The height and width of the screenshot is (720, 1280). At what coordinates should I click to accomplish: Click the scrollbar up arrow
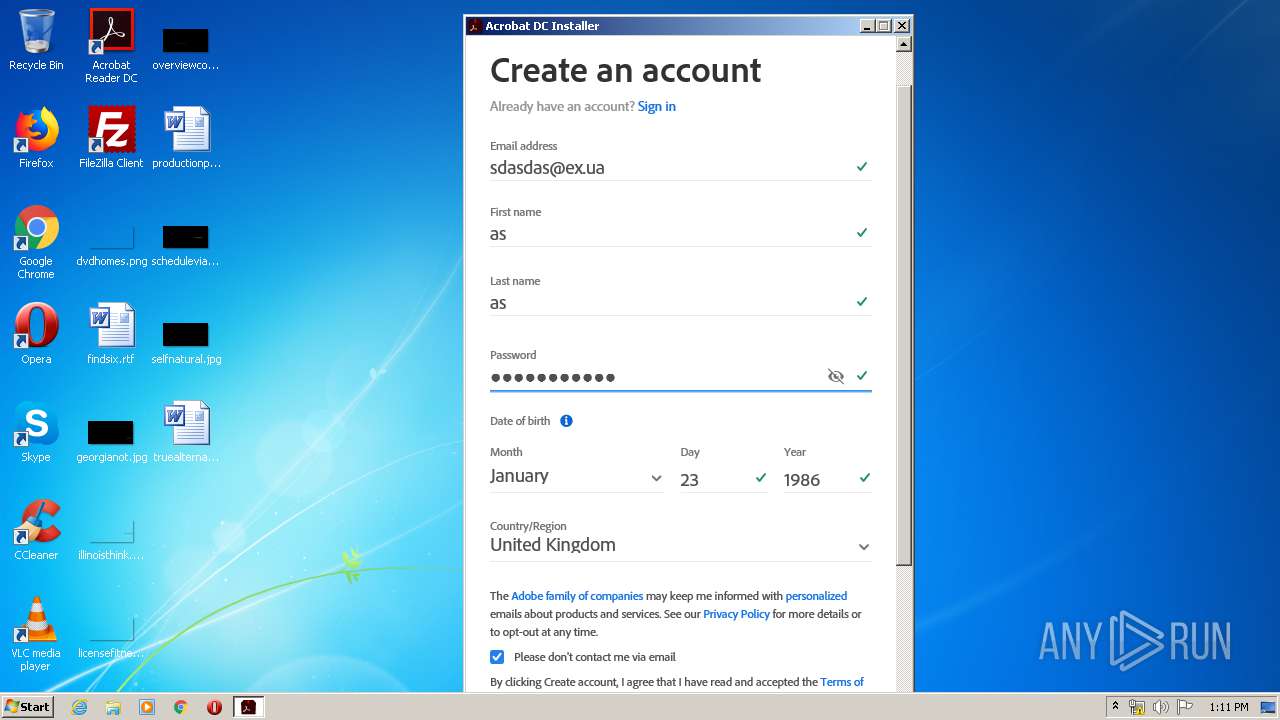904,44
